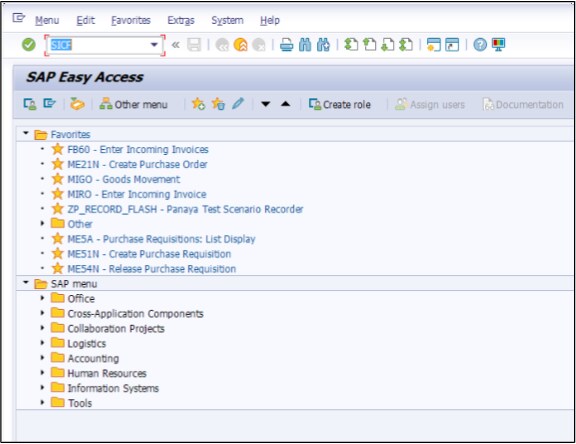
Task: Click the Find Next binoculars icon
Action: tap(323, 45)
